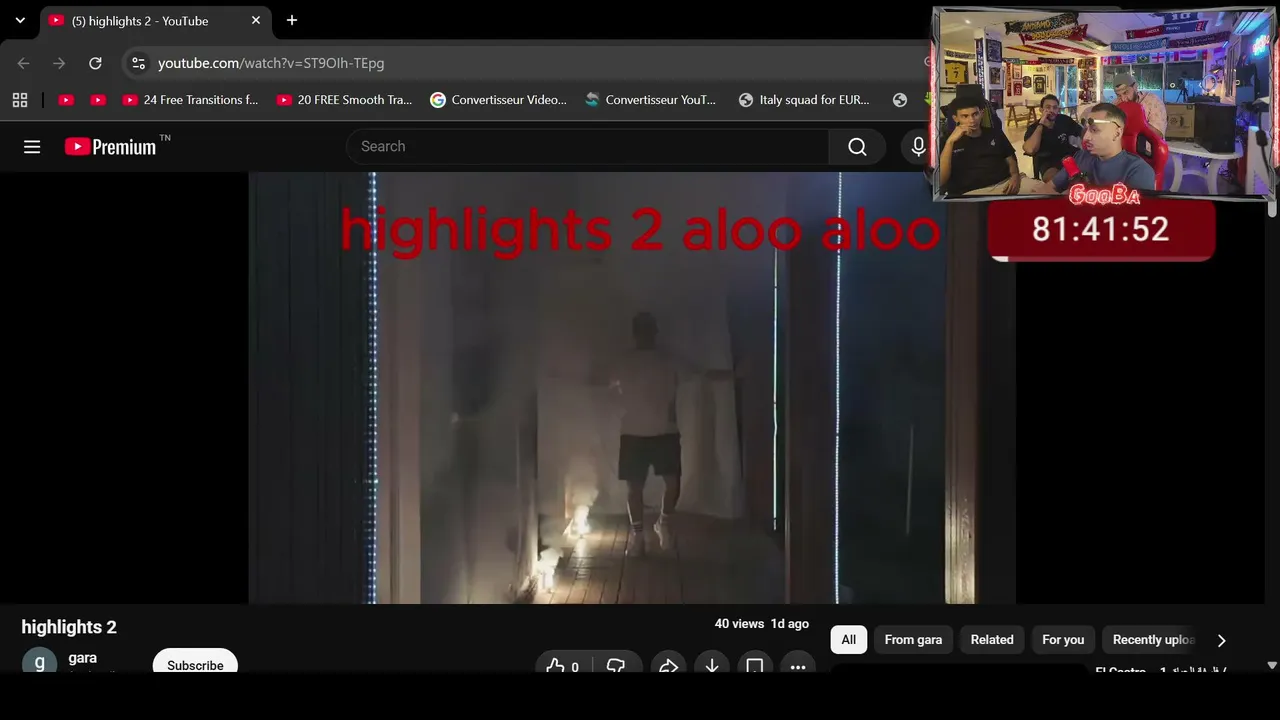
Task: Focus the YouTube search field
Action: 587,147
